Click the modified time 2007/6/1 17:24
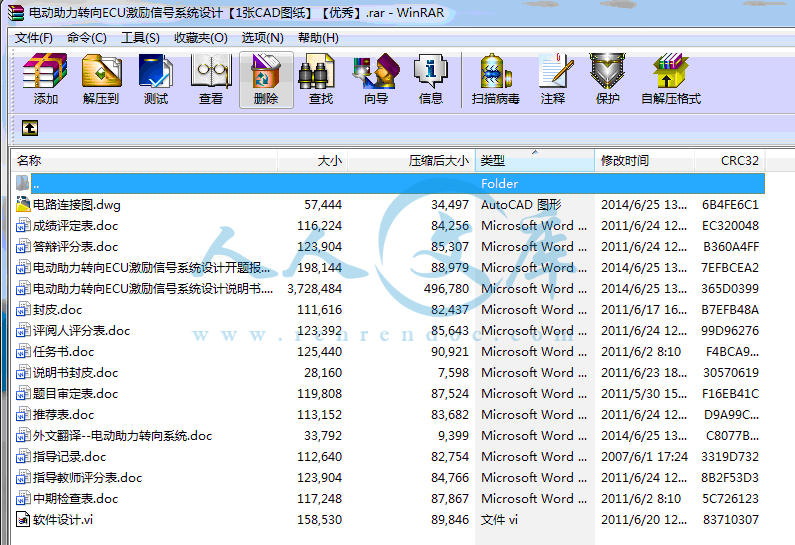The width and height of the screenshot is (795, 545). [644, 457]
